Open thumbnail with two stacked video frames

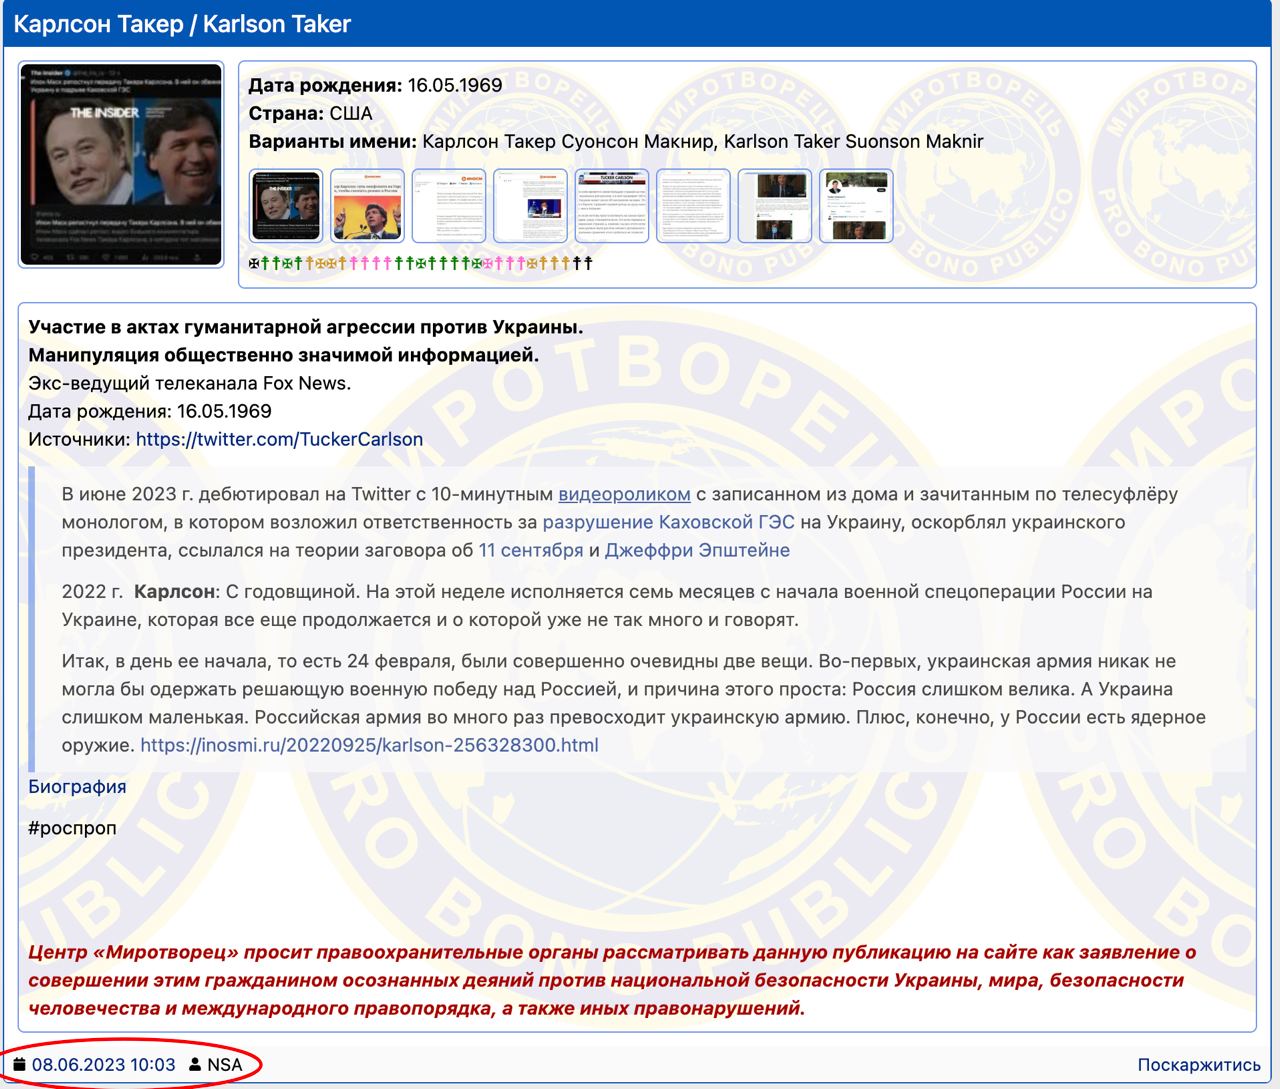(774, 206)
